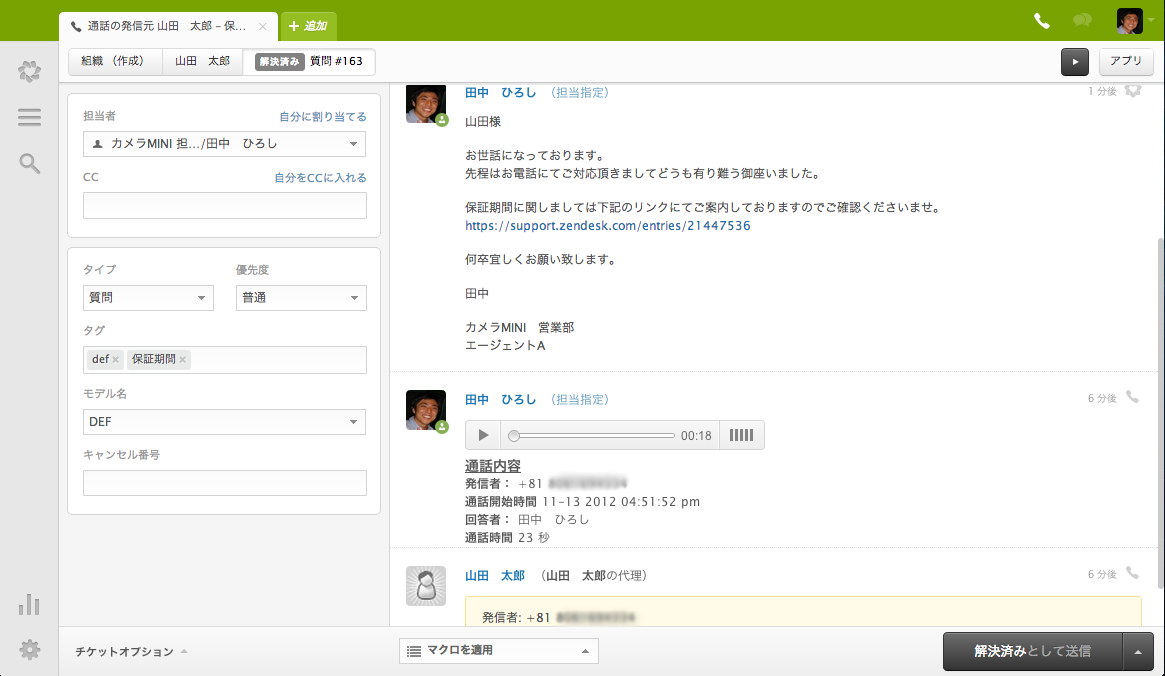Open the support.zendesk.com entries link
This screenshot has height=676, width=1165.
click(608, 225)
